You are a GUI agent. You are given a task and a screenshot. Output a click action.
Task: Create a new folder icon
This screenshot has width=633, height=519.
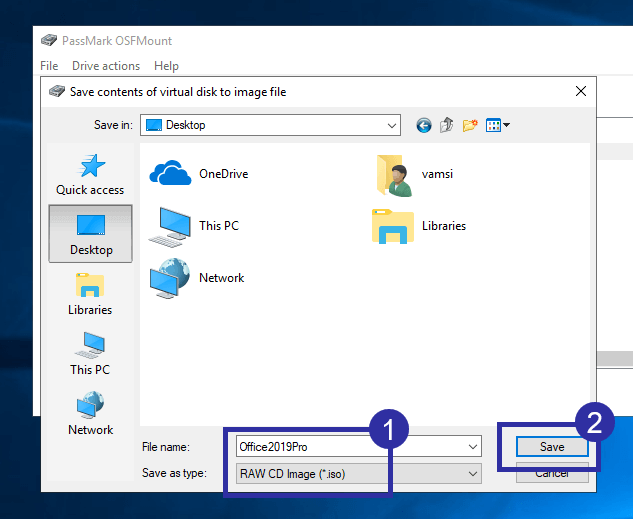pos(470,125)
